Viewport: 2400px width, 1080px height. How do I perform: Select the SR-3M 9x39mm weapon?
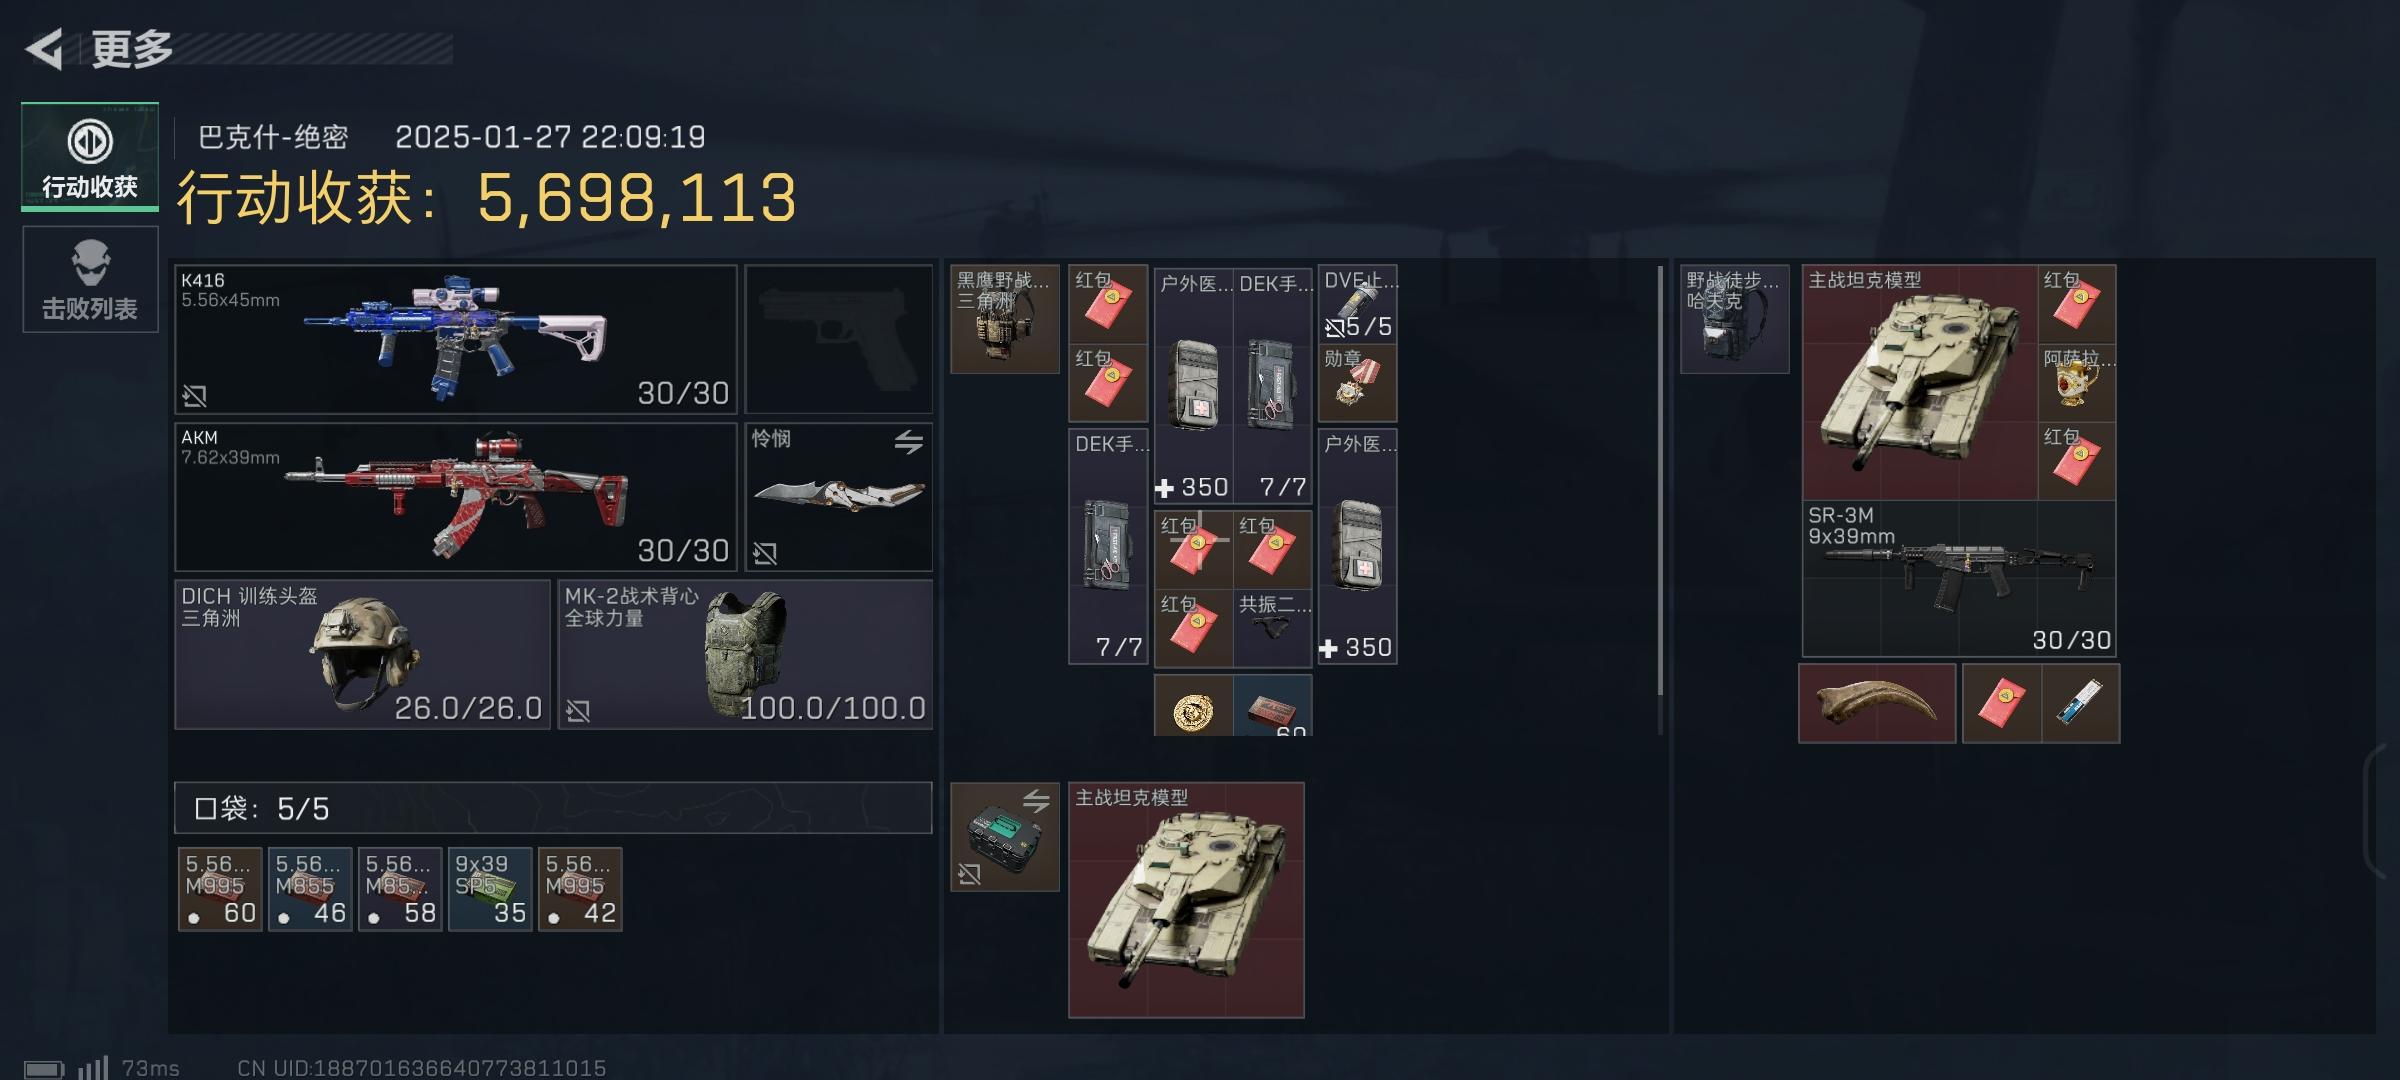[1958, 578]
